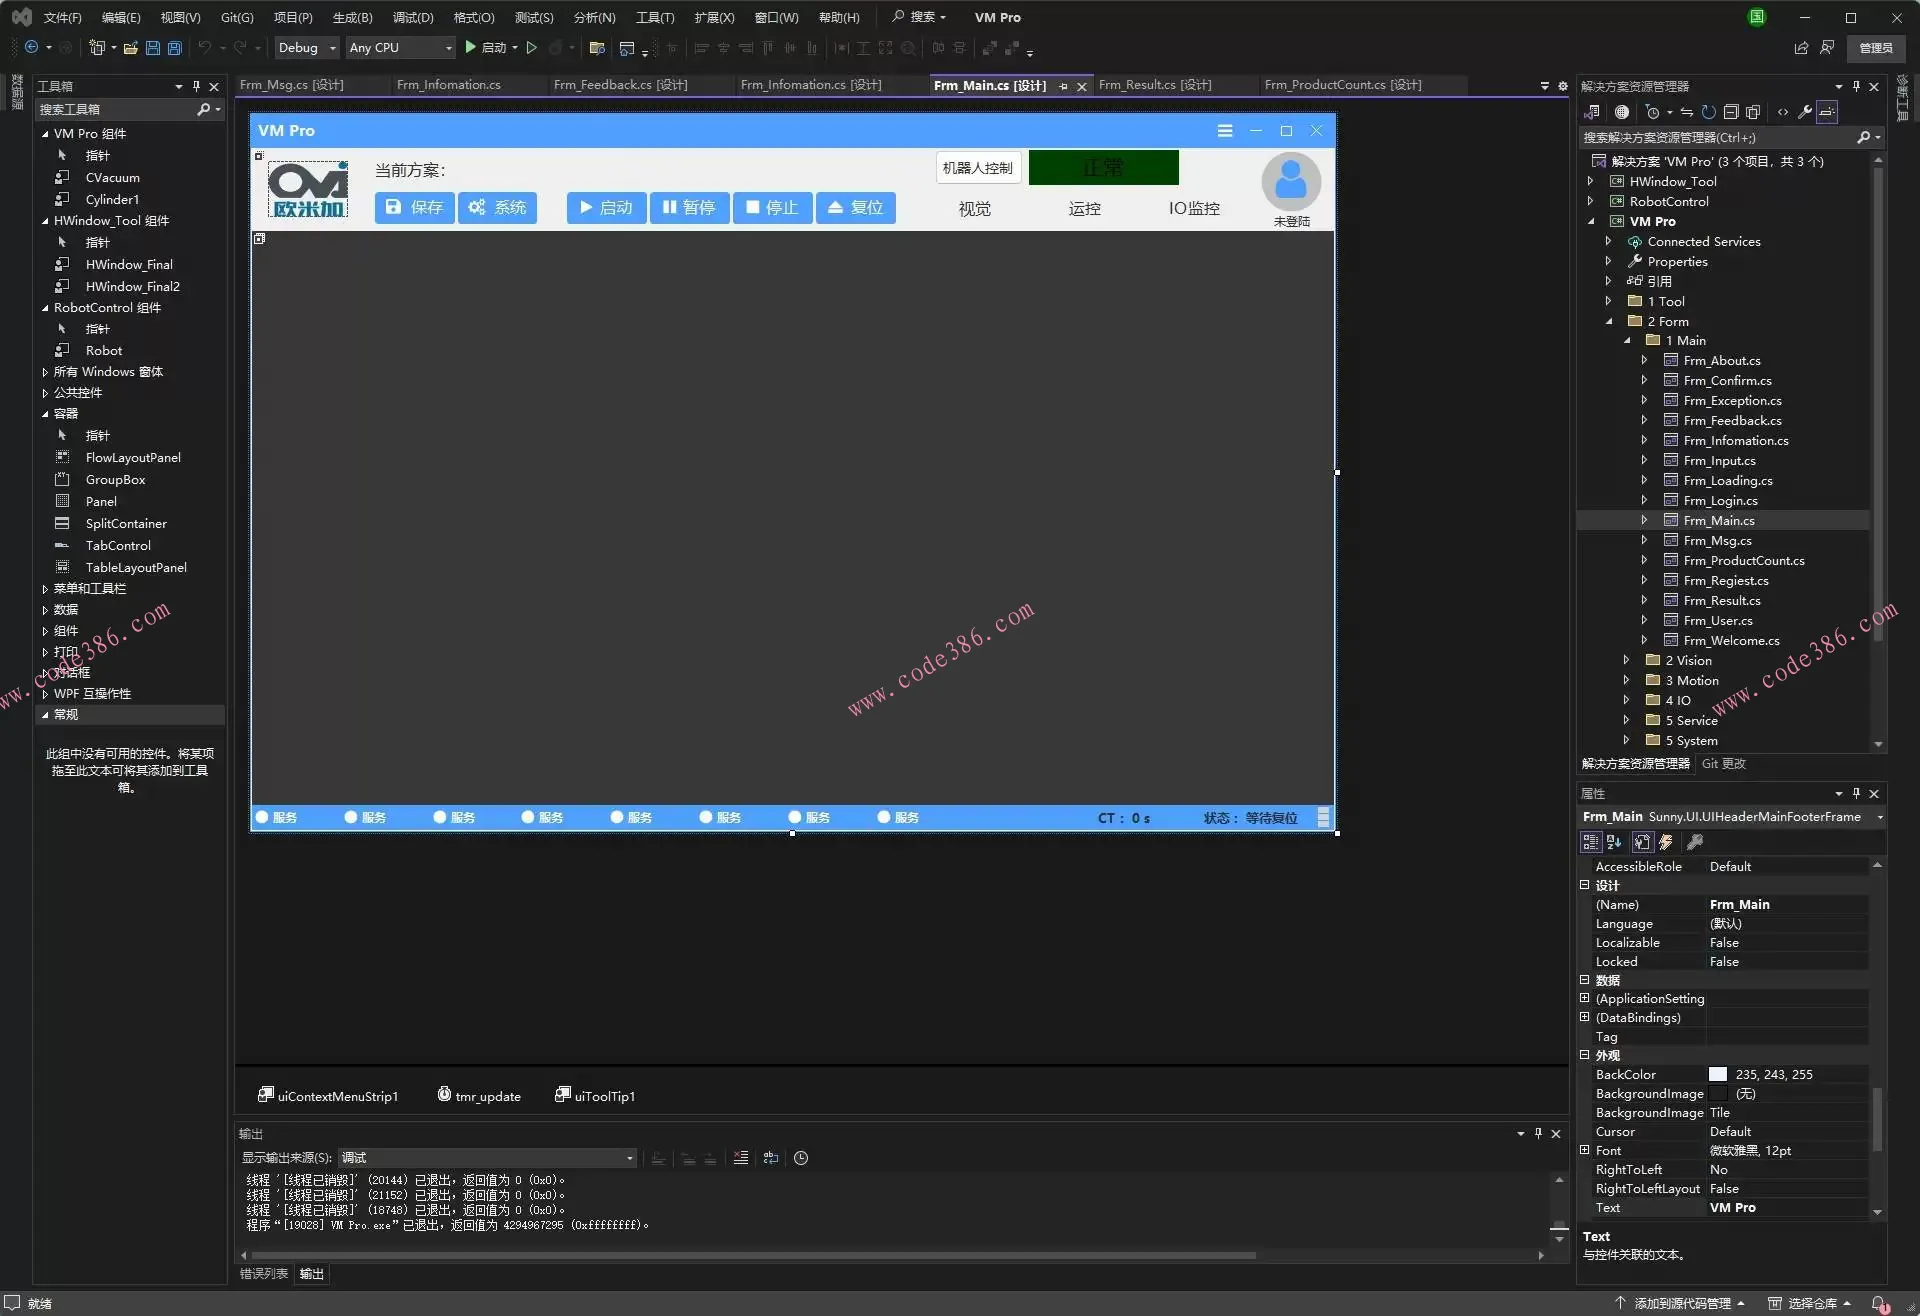Click the 机器人控制 button
This screenshot has width=1920, height=1316.
pos(977,168)
